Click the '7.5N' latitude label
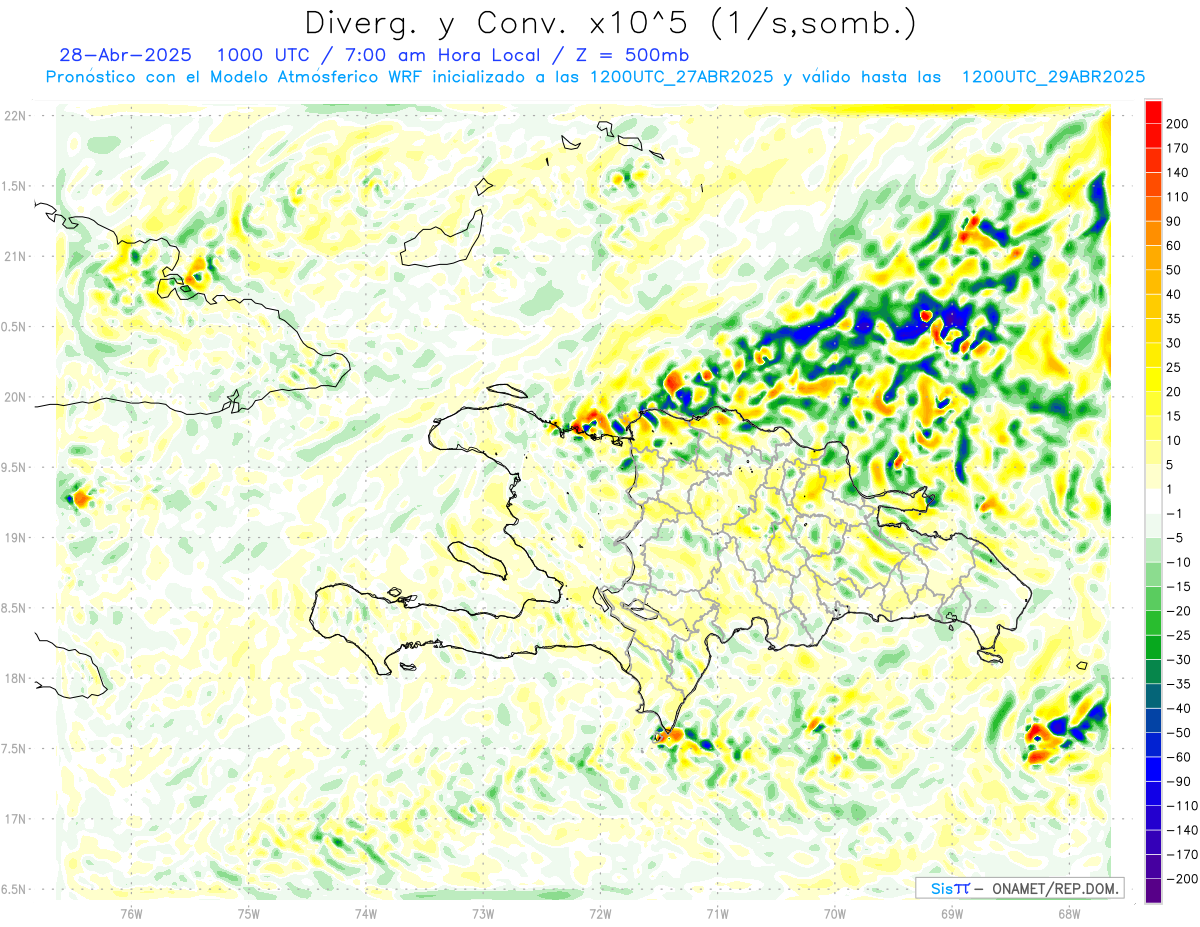1200x927 pixels. coord(15,749)
